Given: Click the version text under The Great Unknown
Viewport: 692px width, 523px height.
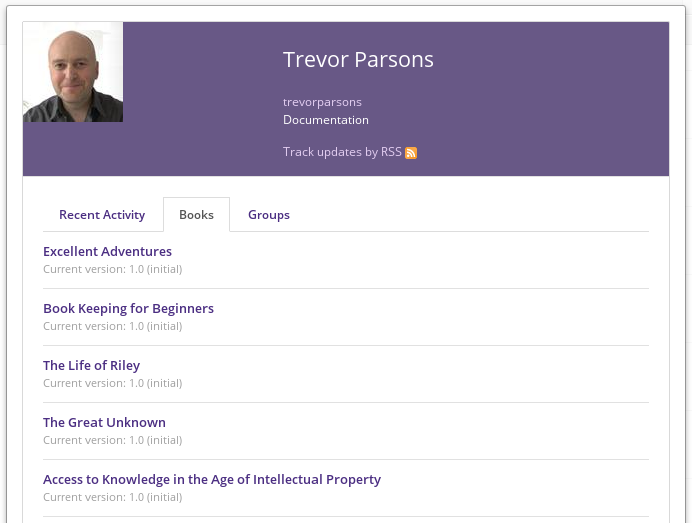Looking at the screenshot, I should click(113, 440).
